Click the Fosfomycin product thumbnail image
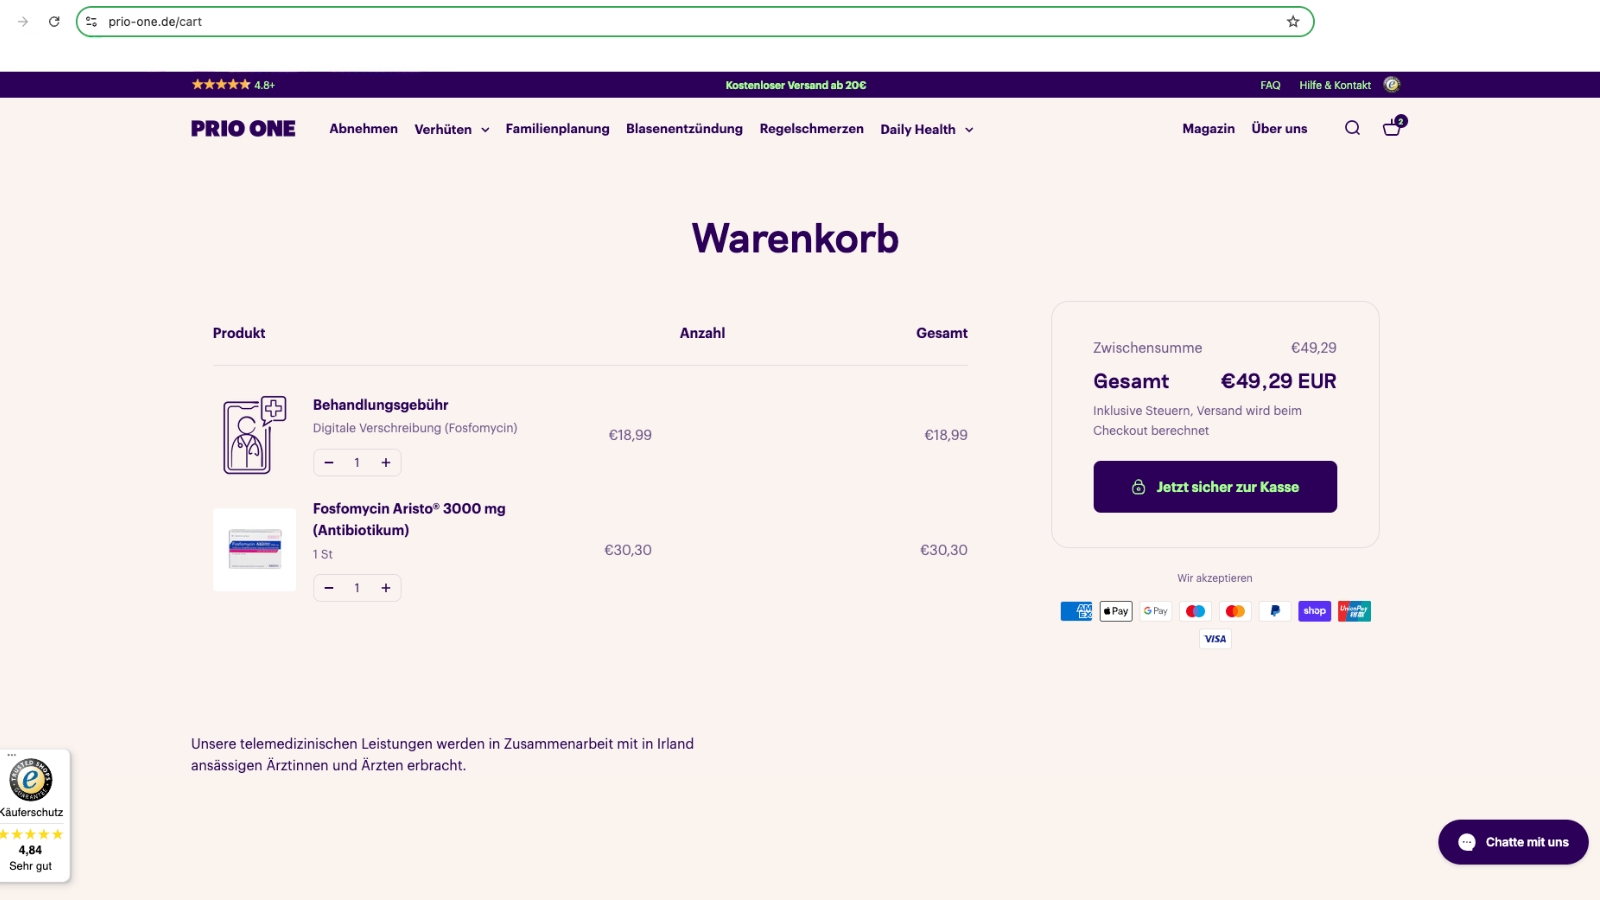 click(255, 550)
